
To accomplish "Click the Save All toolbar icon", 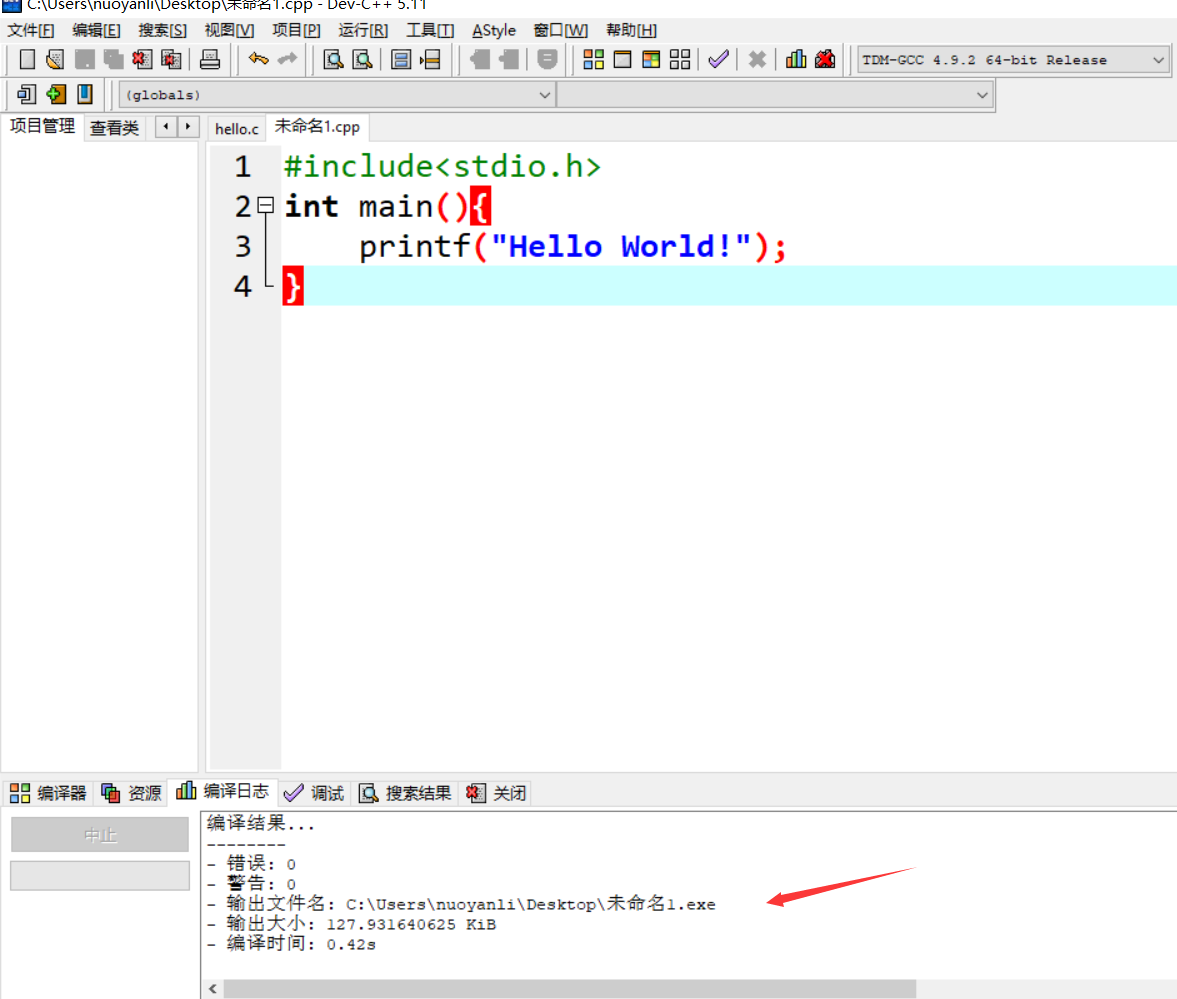I will coord(113,59).
